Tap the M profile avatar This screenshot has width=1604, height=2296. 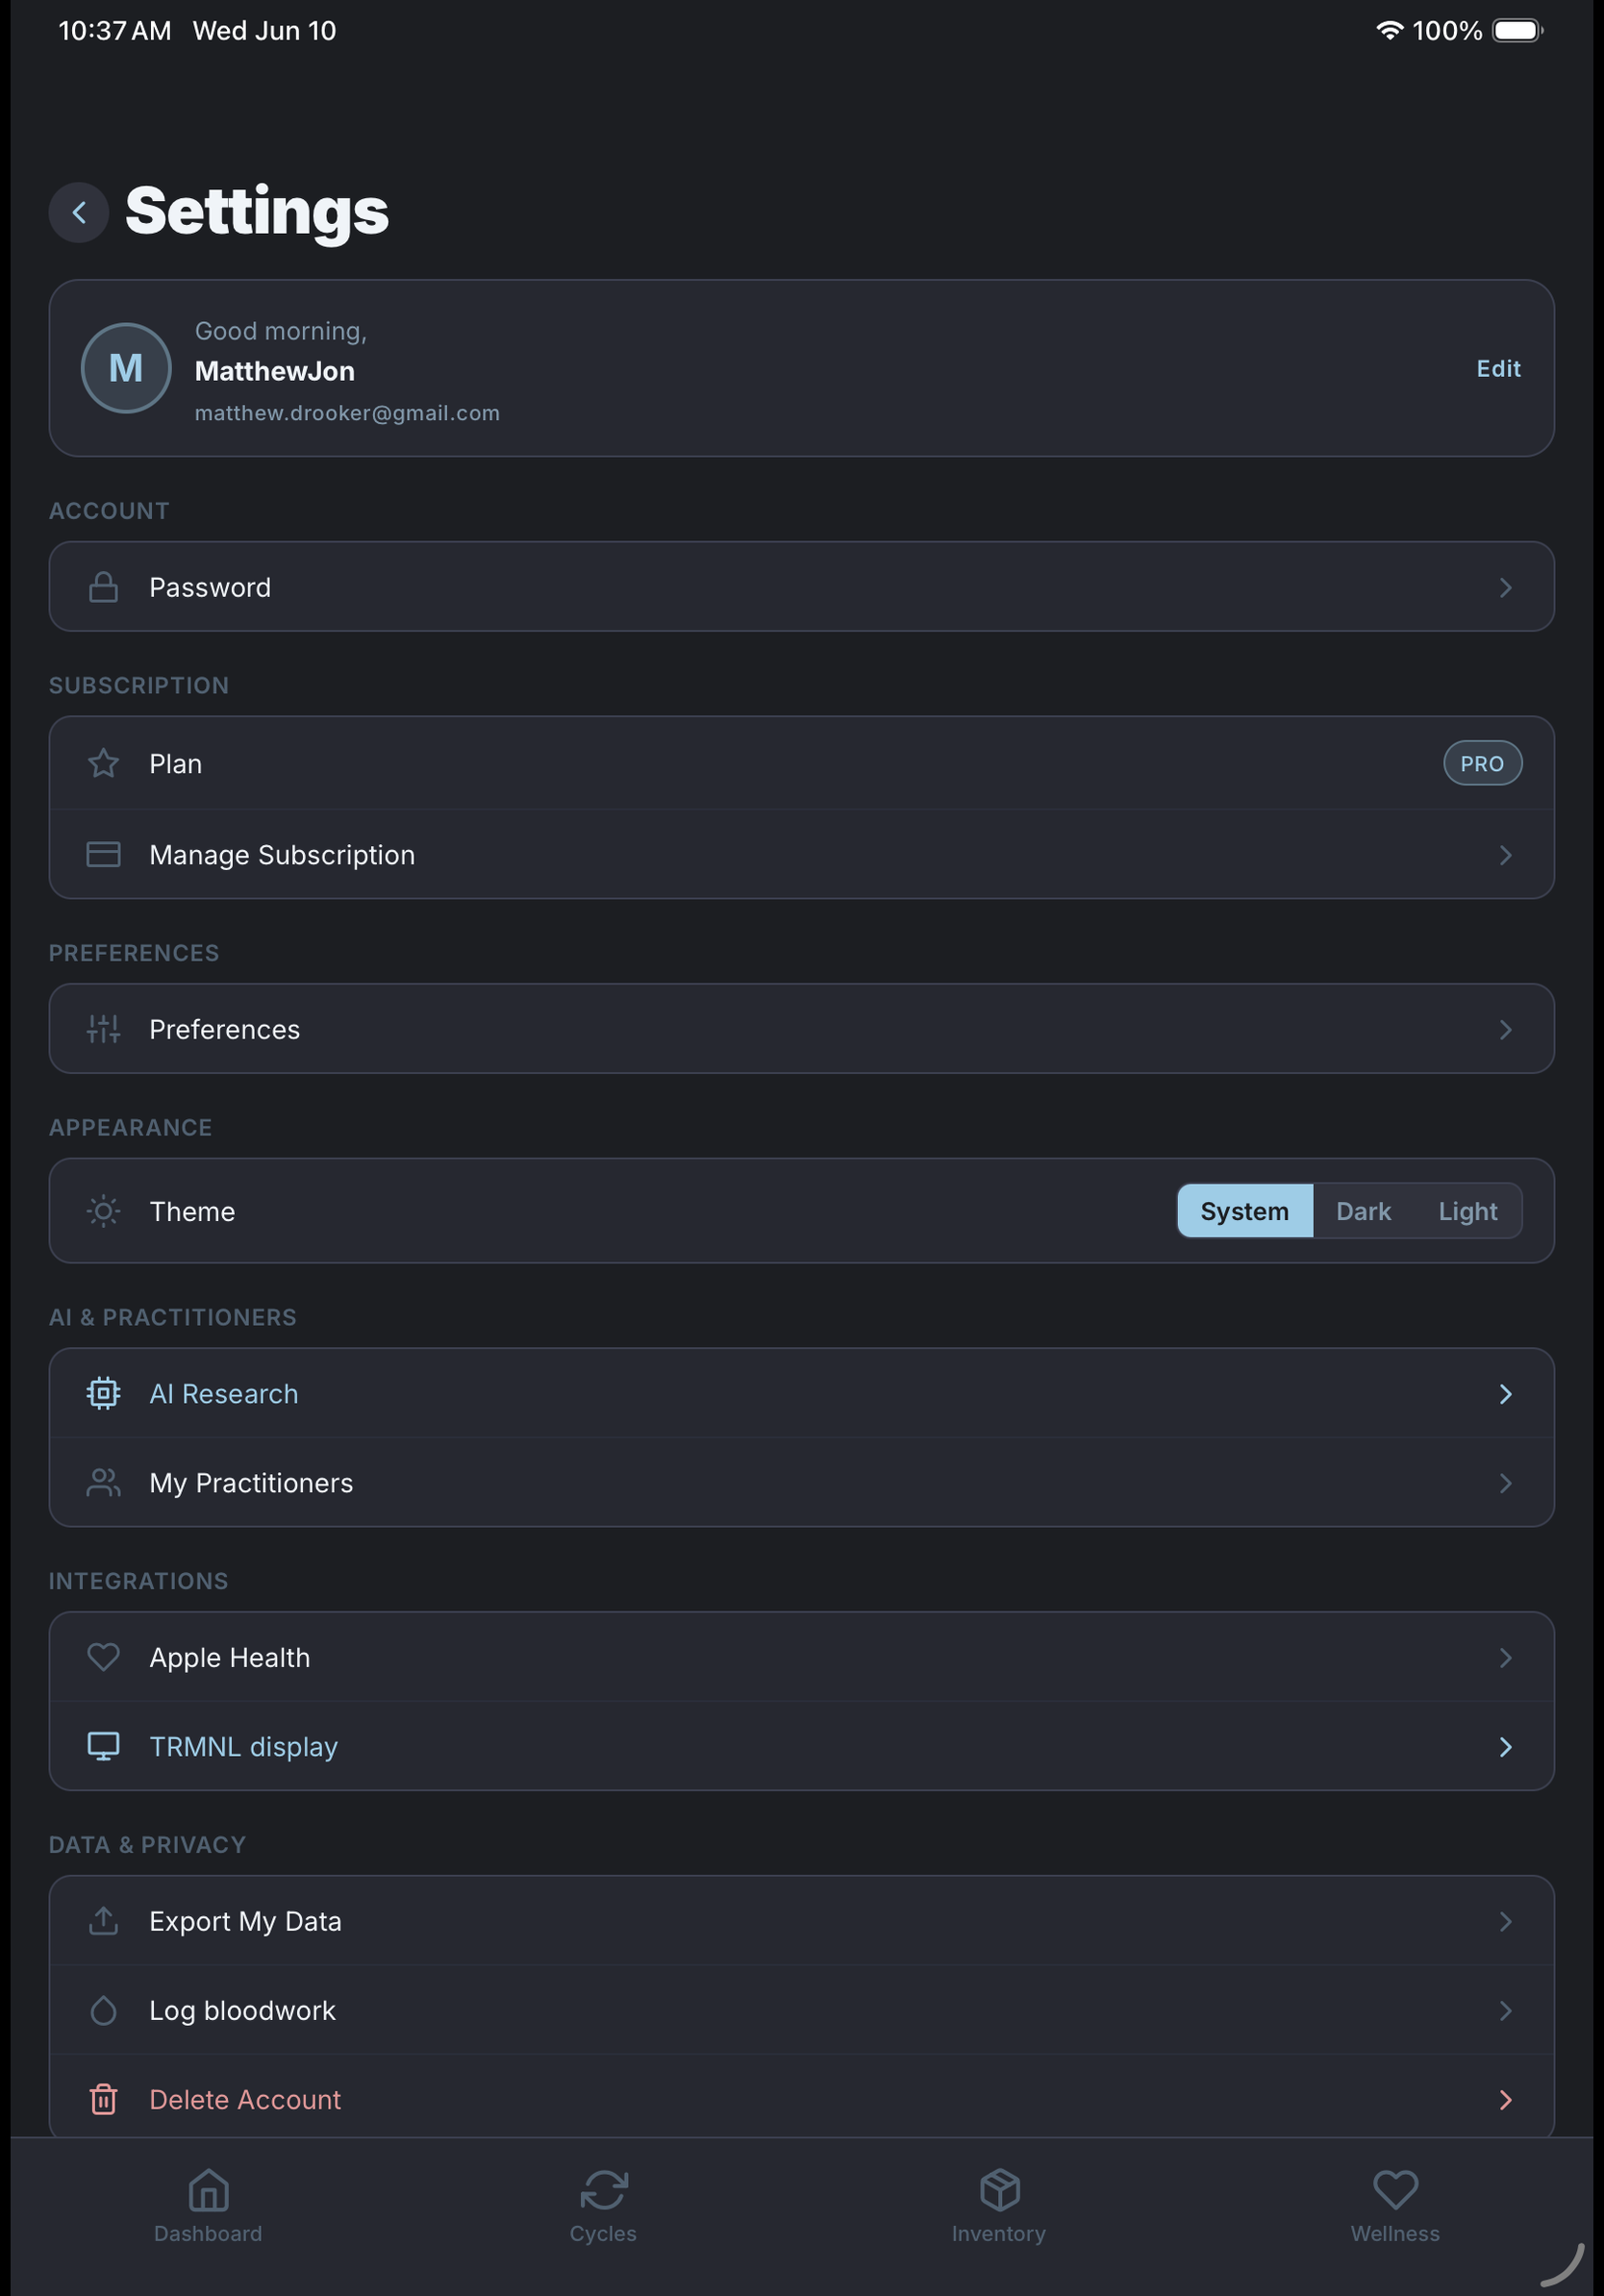(126, 368)
